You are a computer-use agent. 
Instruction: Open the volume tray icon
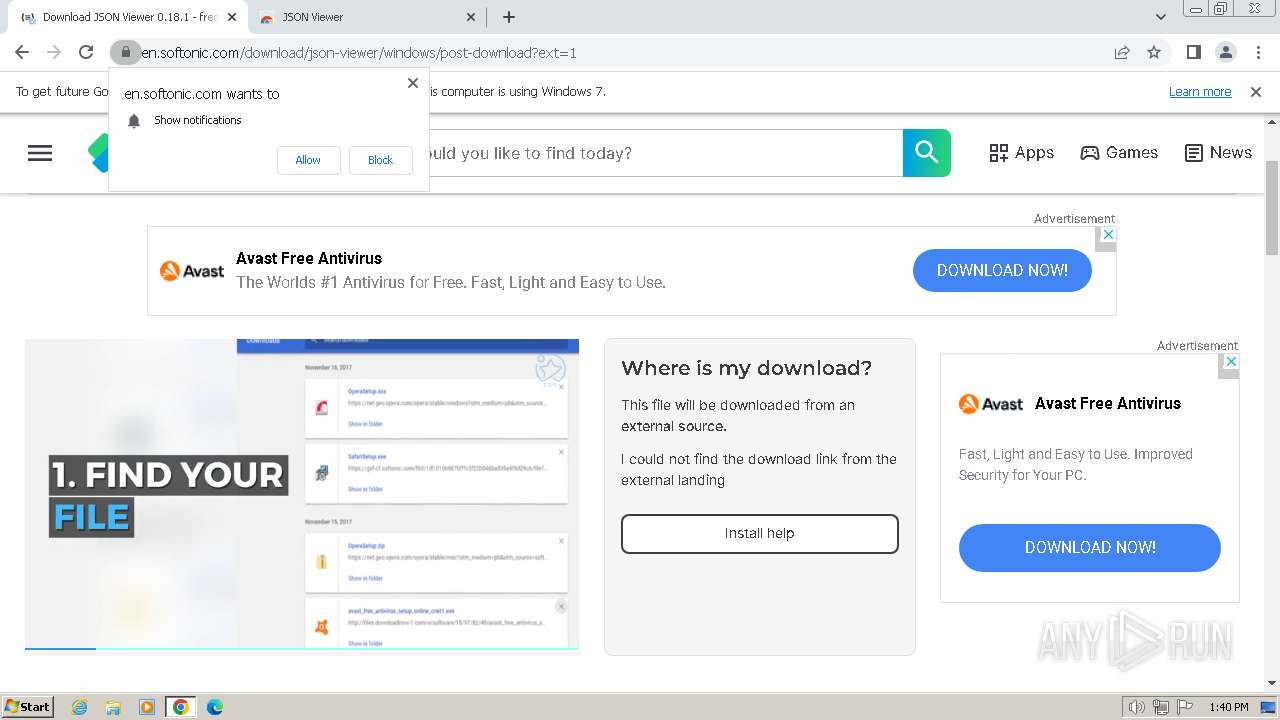[x=1137, y=707]
